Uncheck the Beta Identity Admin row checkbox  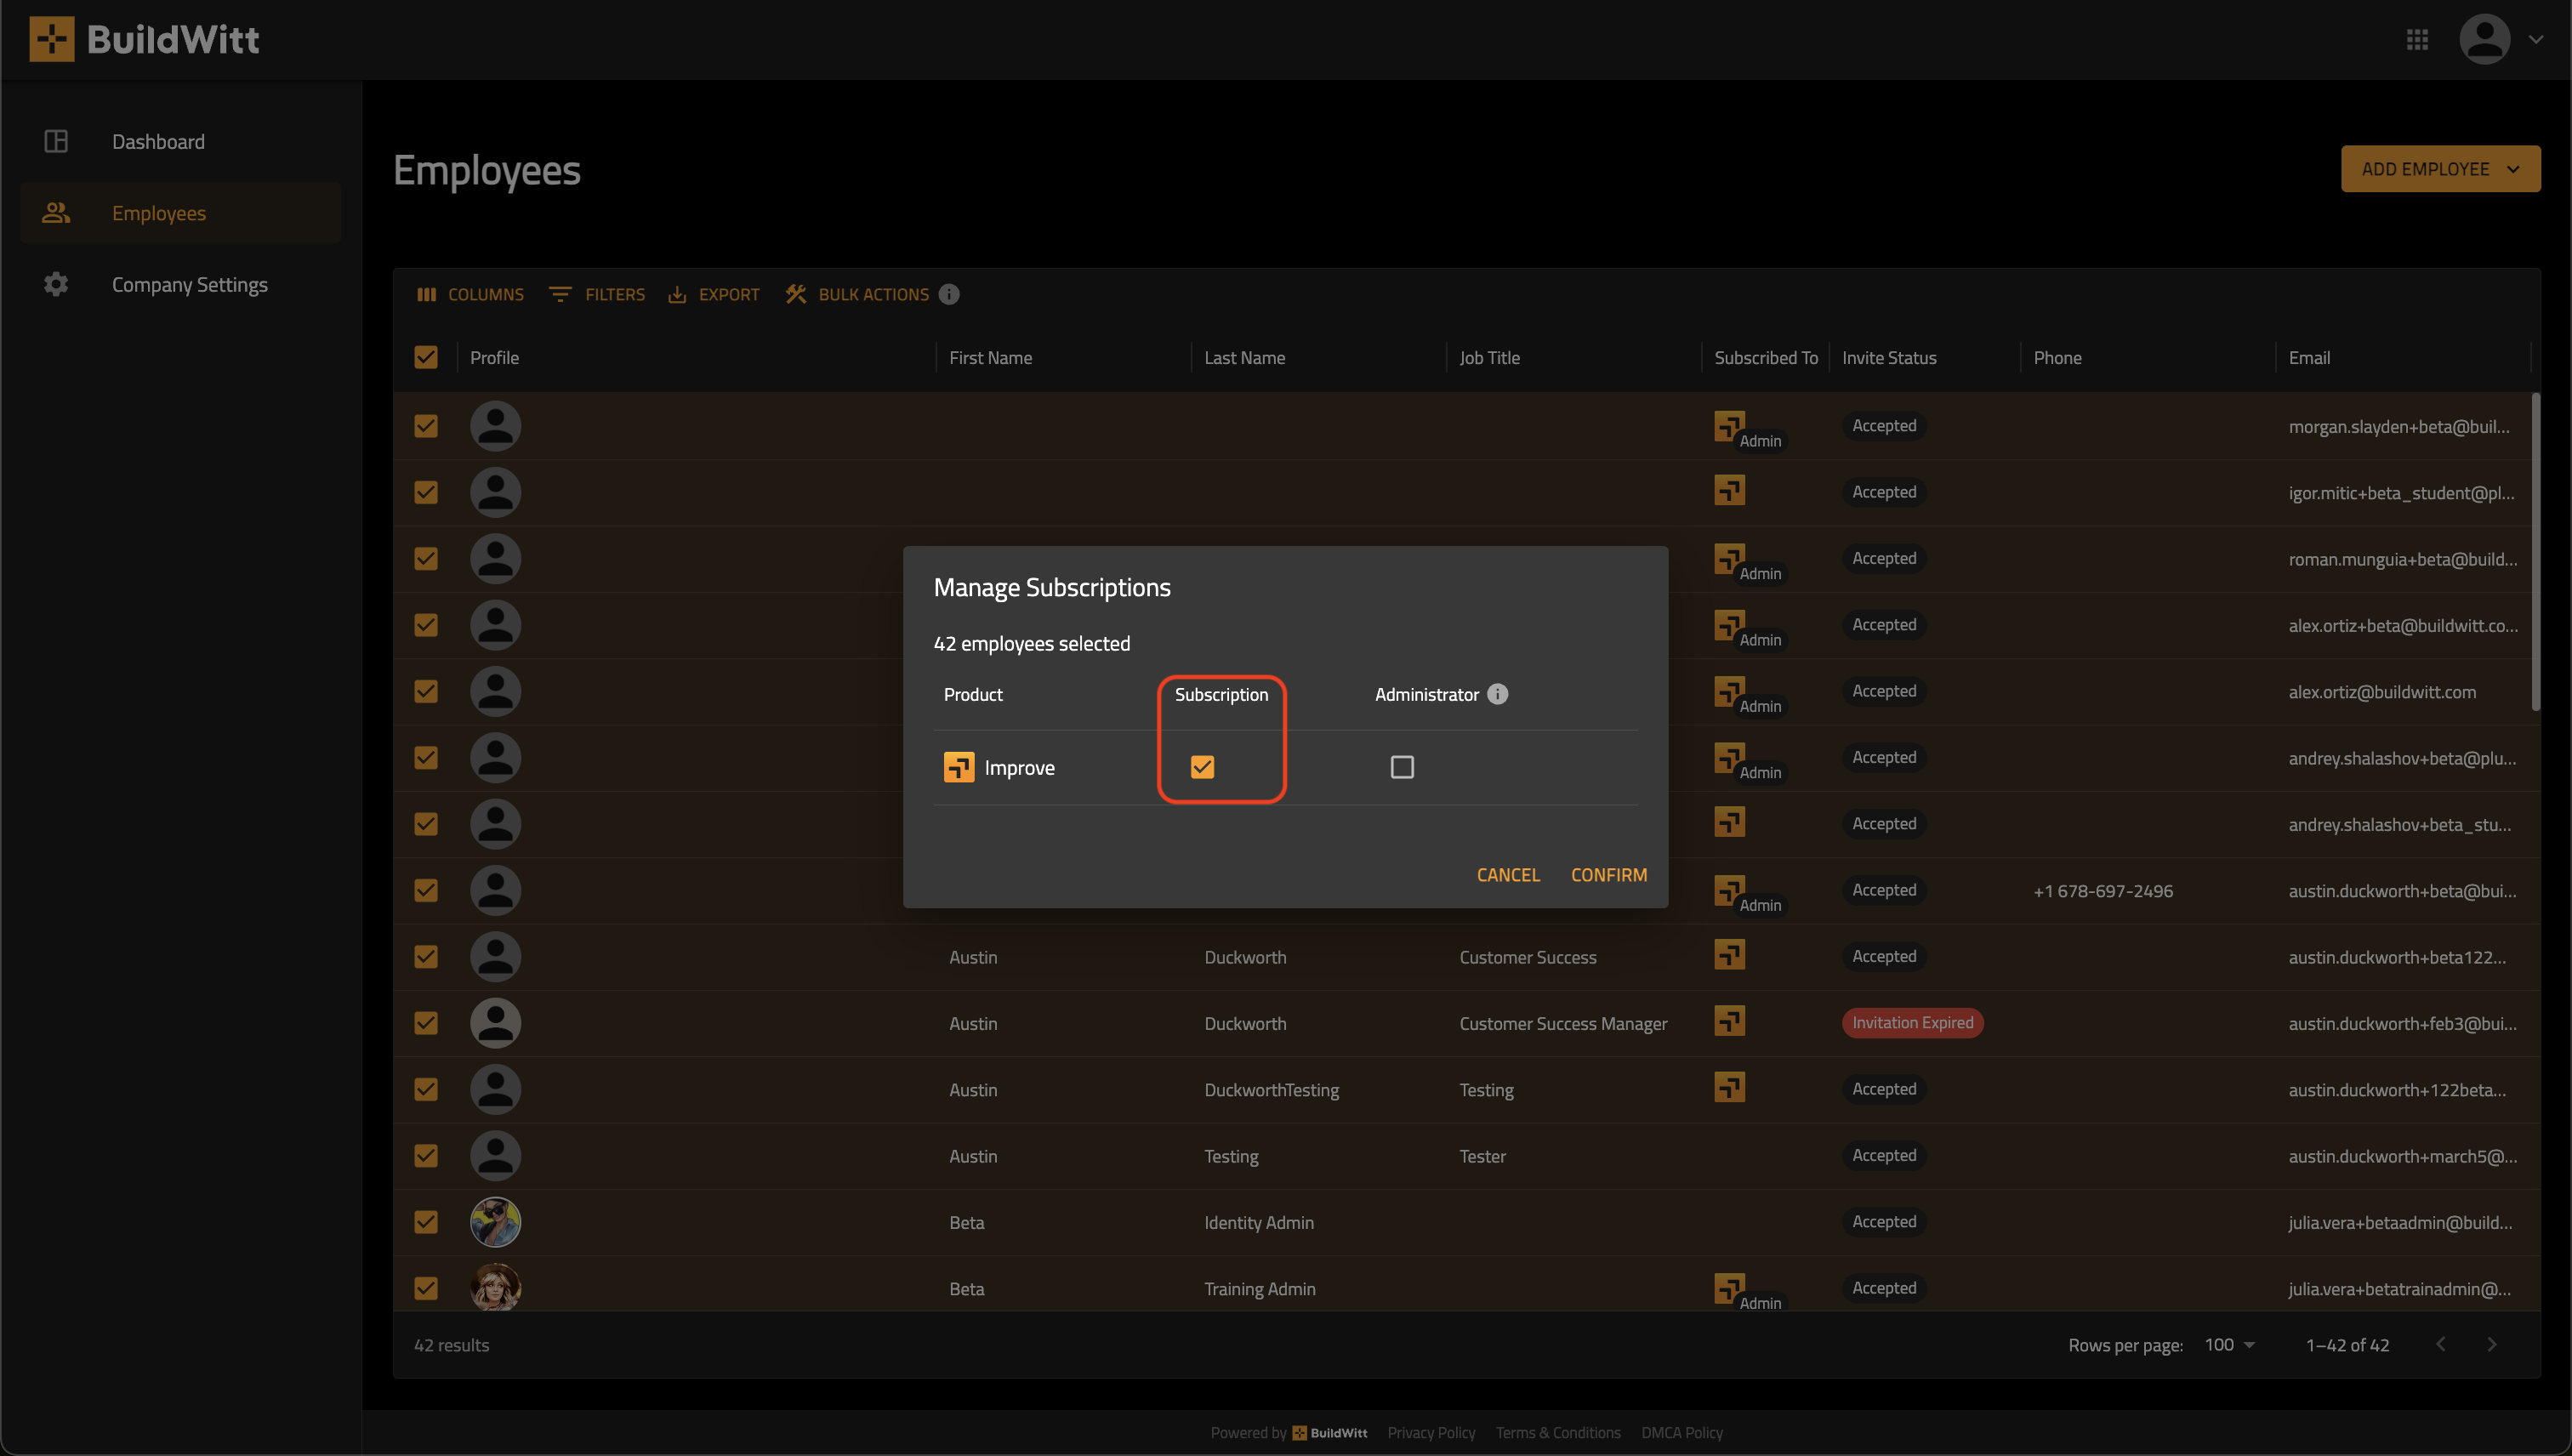[x=426, y=1222]
